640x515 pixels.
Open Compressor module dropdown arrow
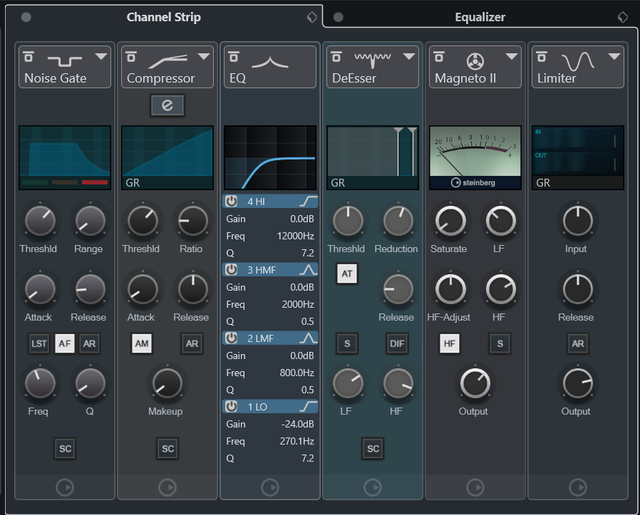(204, 56)
